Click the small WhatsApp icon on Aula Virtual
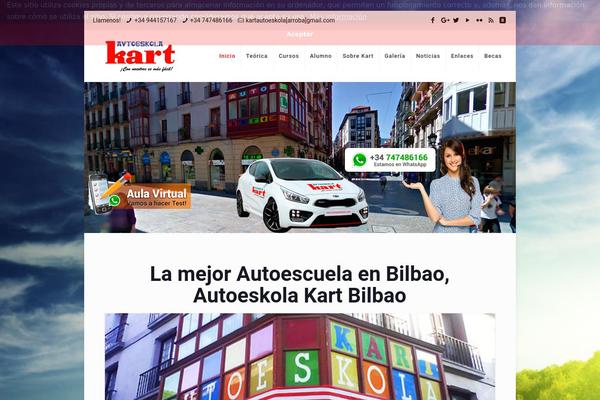Viewport: 600px width, 400px height. coord(114,200)
